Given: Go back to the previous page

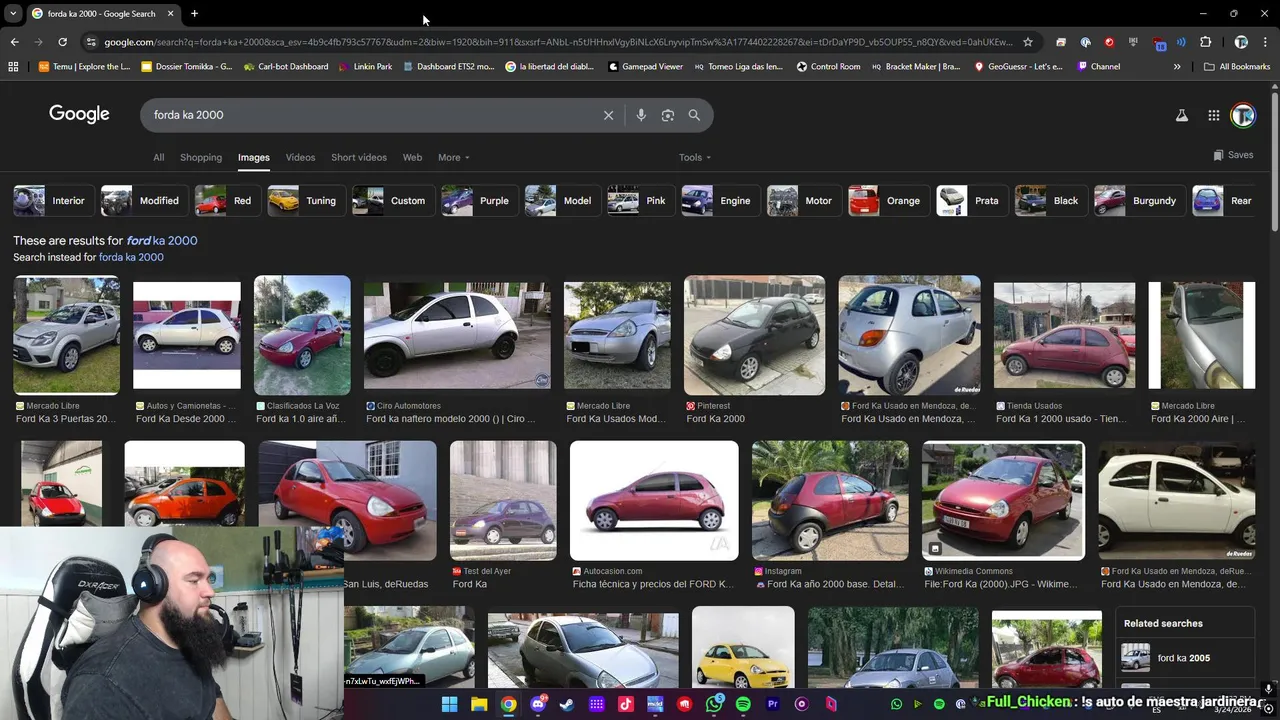Looking at the screenshot, I should [x=14, y=42].
